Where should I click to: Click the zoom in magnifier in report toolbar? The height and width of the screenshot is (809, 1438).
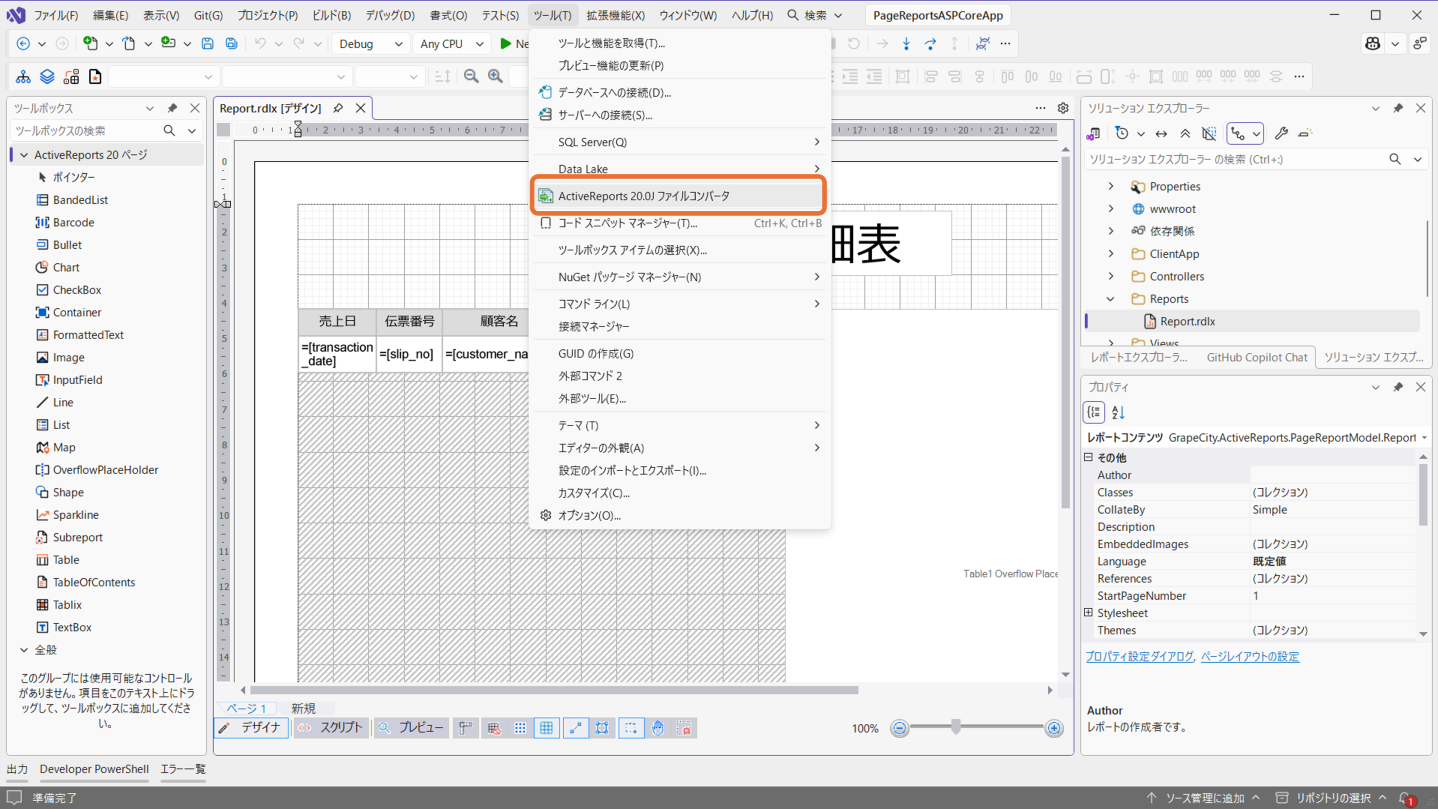495,77
